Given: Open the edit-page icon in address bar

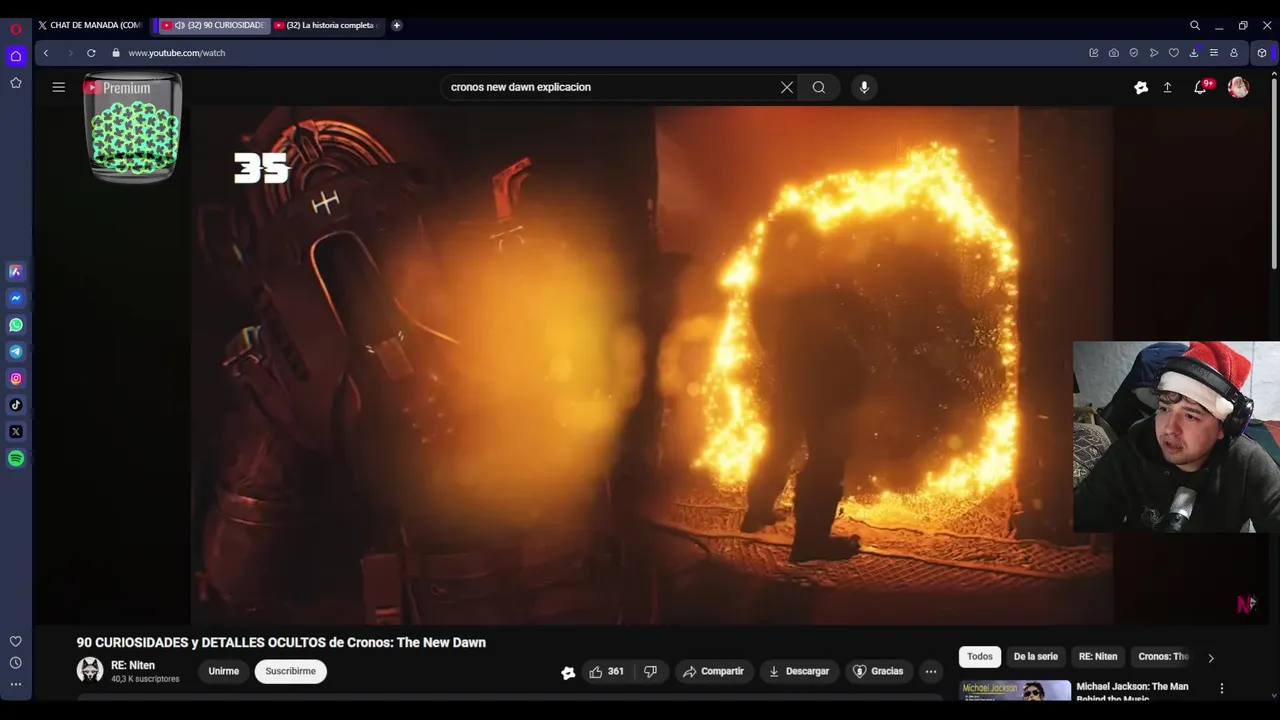Looking at the screenshot, I should pos(1094,53).
